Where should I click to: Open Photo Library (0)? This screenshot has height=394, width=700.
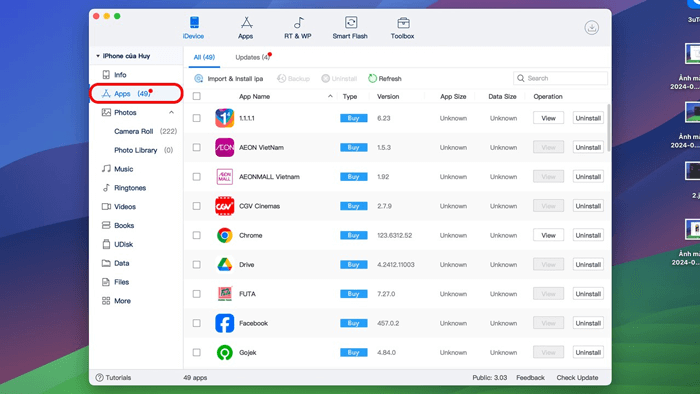[143, 150]
